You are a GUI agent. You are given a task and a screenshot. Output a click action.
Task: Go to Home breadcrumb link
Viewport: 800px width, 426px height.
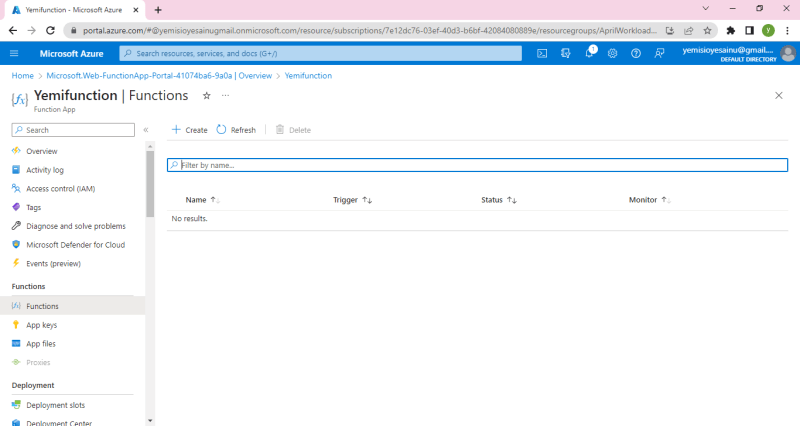pyautogui.click(x=22, y=76)
